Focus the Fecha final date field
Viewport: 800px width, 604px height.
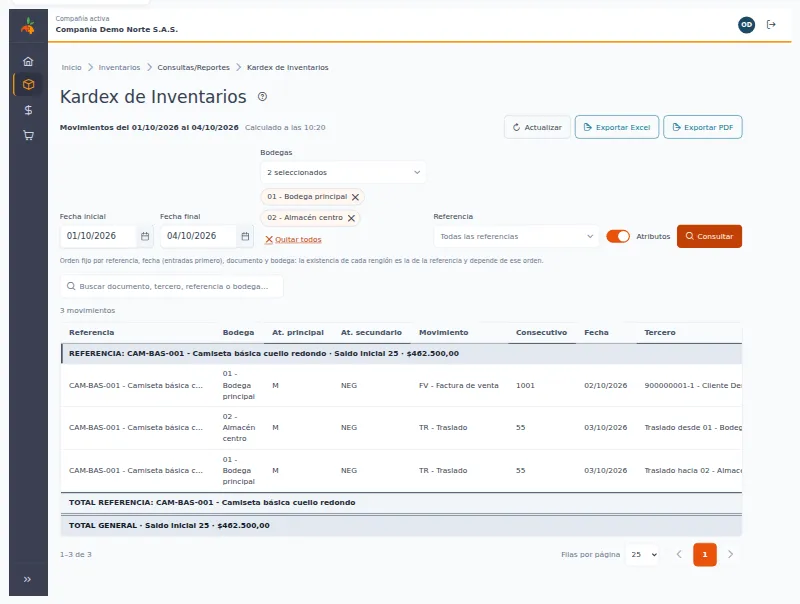197,236
